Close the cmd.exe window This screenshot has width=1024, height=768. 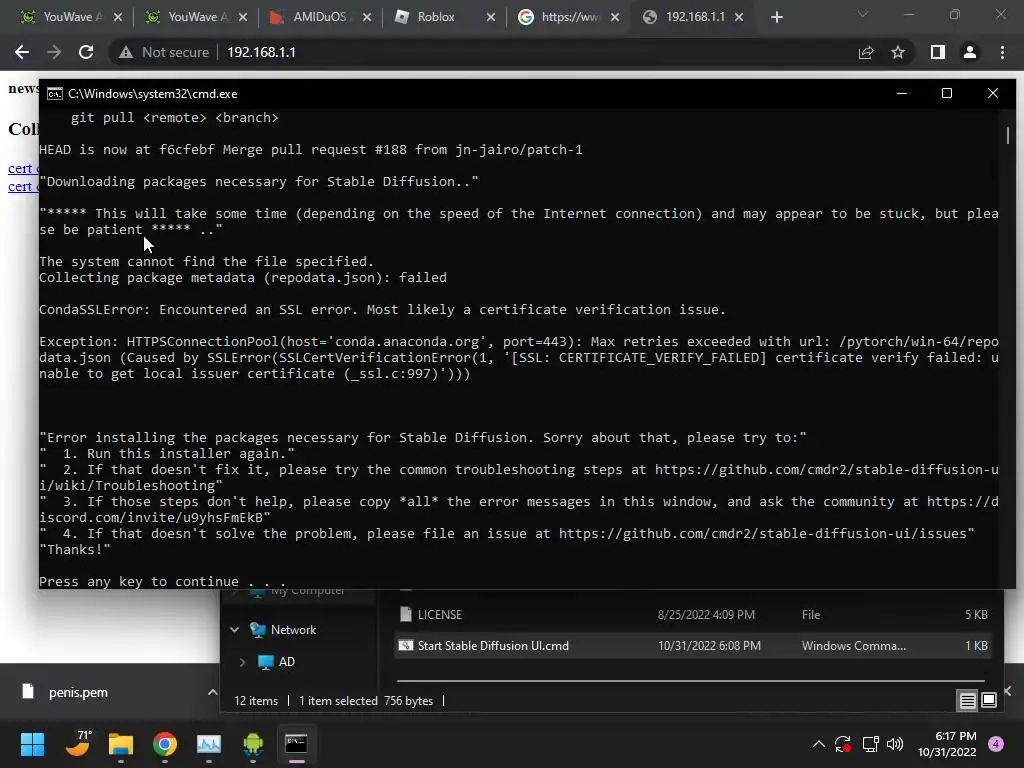click(x=993, y=93)
